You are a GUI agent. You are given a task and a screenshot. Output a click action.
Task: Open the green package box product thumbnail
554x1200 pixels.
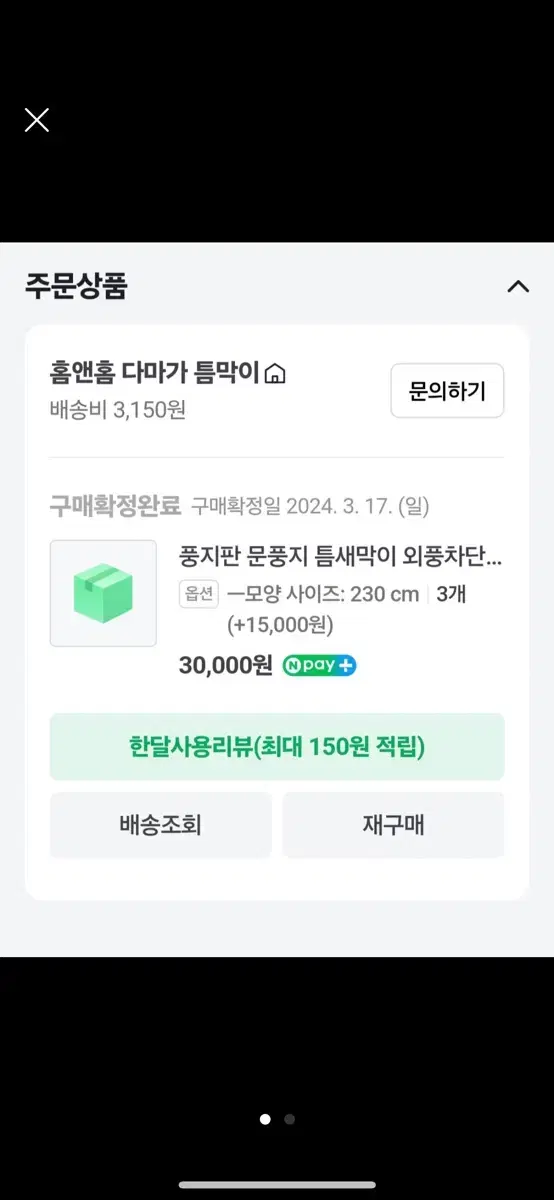click(103, 593)
